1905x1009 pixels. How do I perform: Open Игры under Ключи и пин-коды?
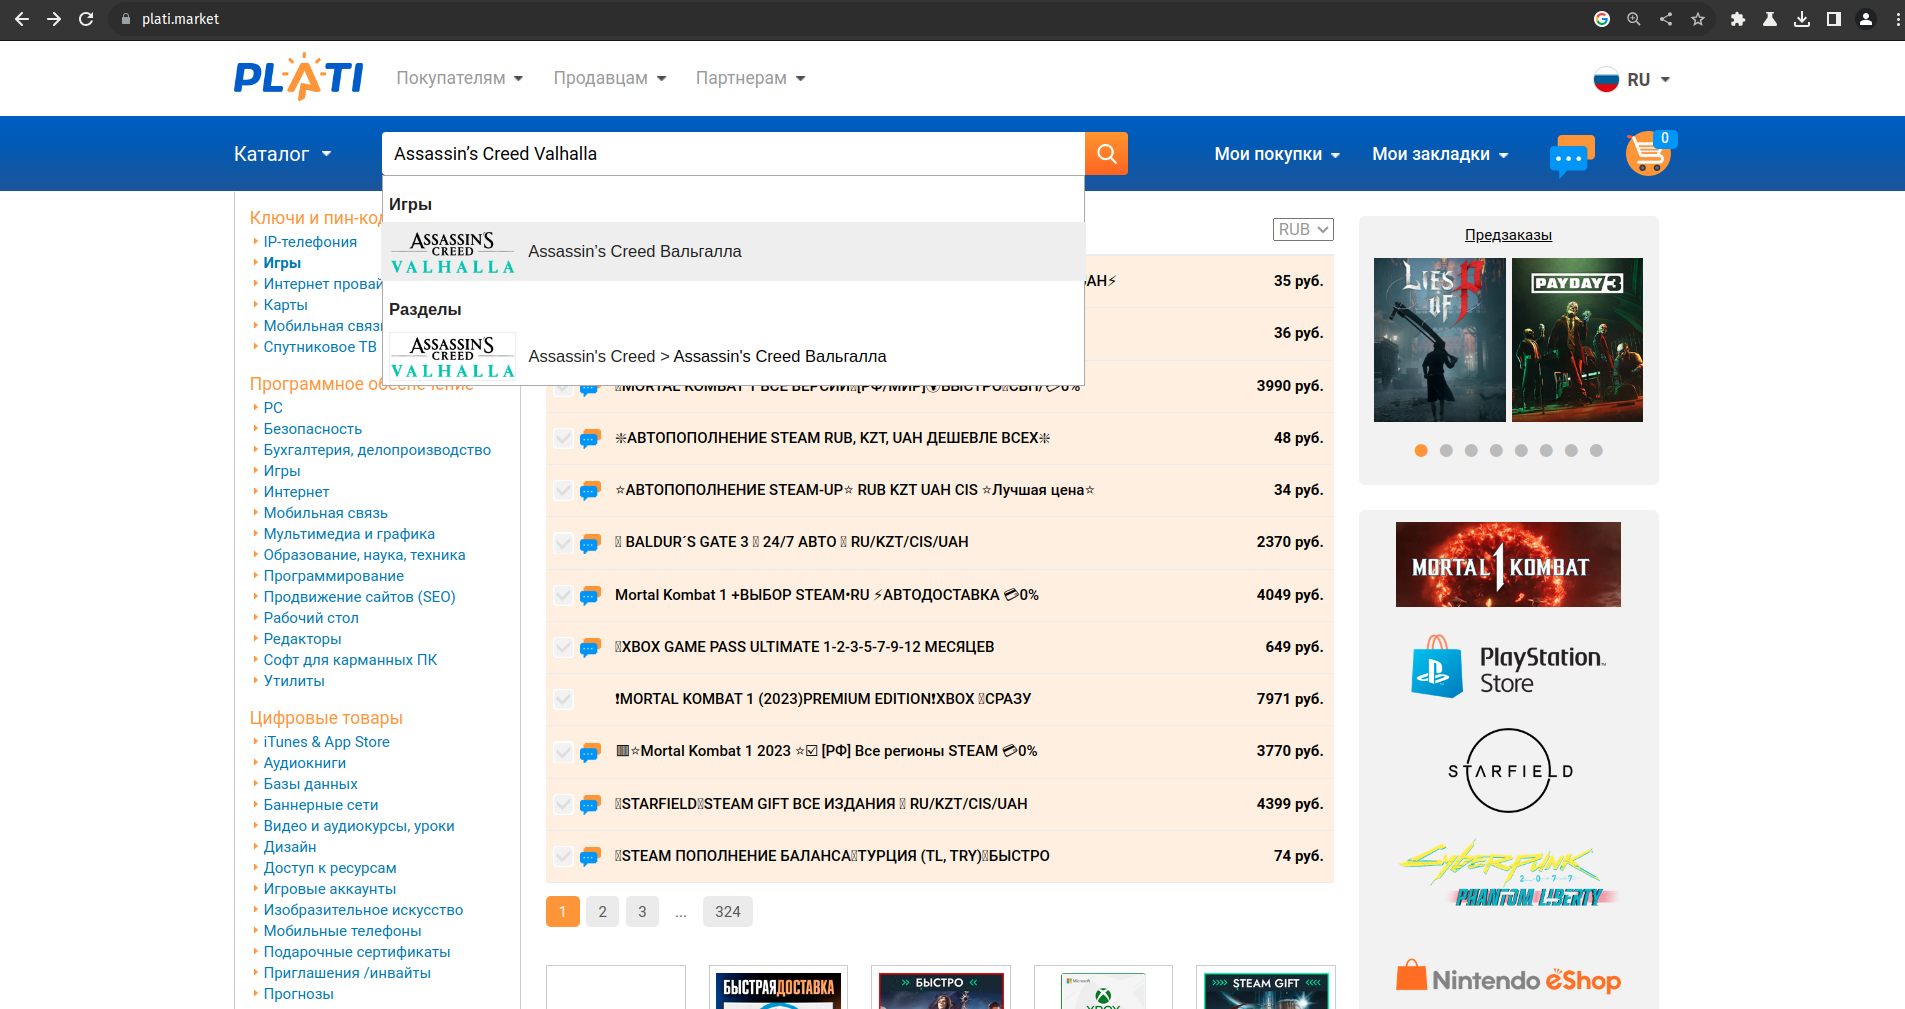pyautogui.click(x=282, y=263)
